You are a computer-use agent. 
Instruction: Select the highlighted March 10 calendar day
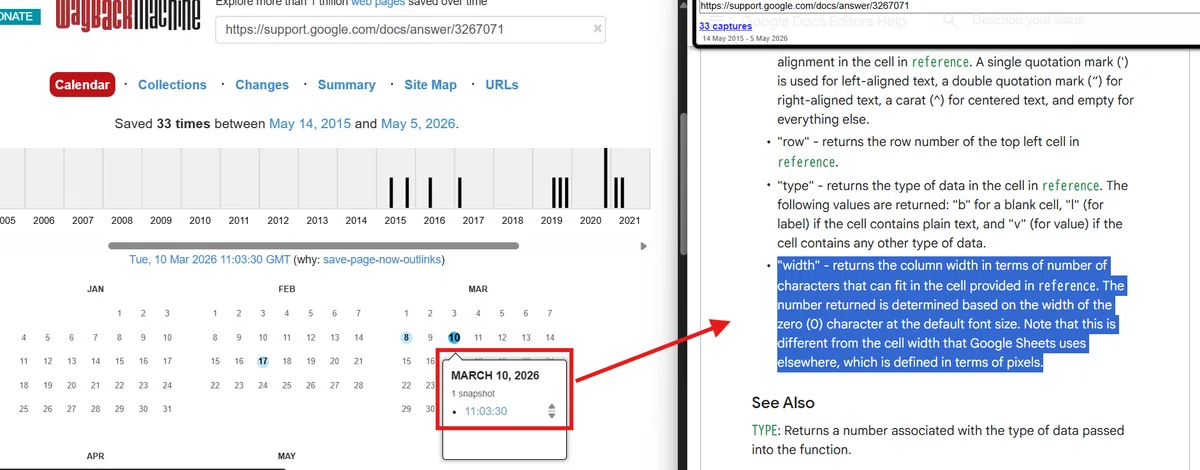[x=454, y=338]
